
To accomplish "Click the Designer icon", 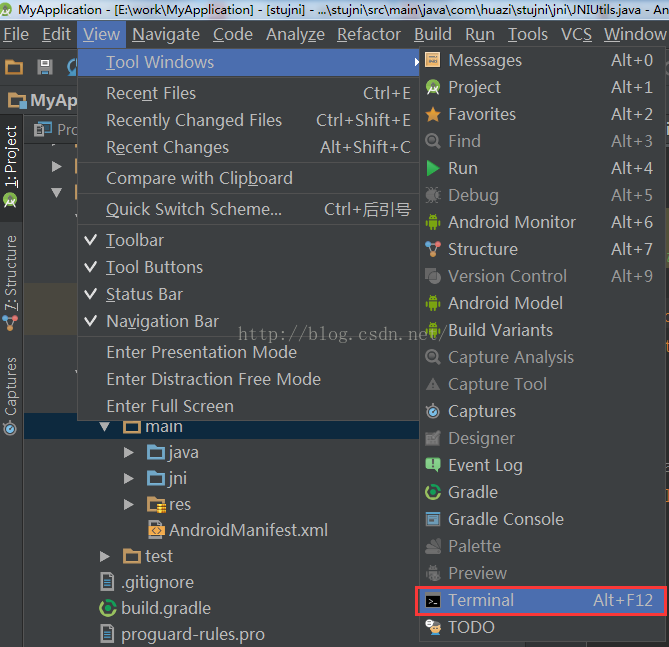I will (x=433, y=438).
